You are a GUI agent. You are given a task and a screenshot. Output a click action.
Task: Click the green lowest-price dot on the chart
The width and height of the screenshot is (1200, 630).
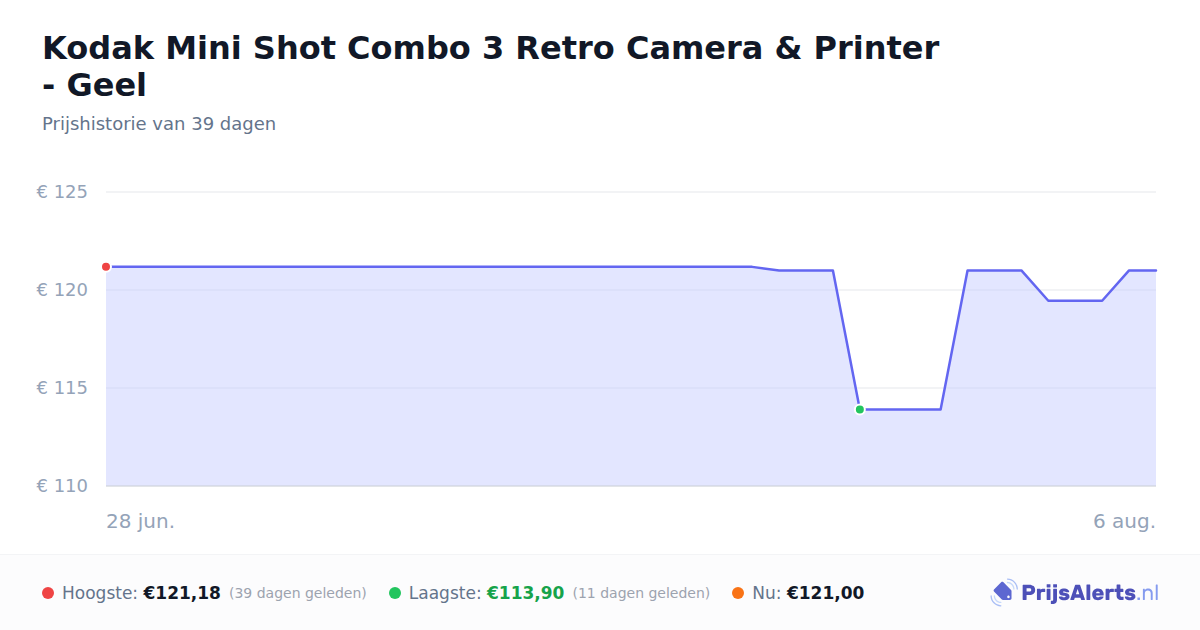click(x=859, y=409)
